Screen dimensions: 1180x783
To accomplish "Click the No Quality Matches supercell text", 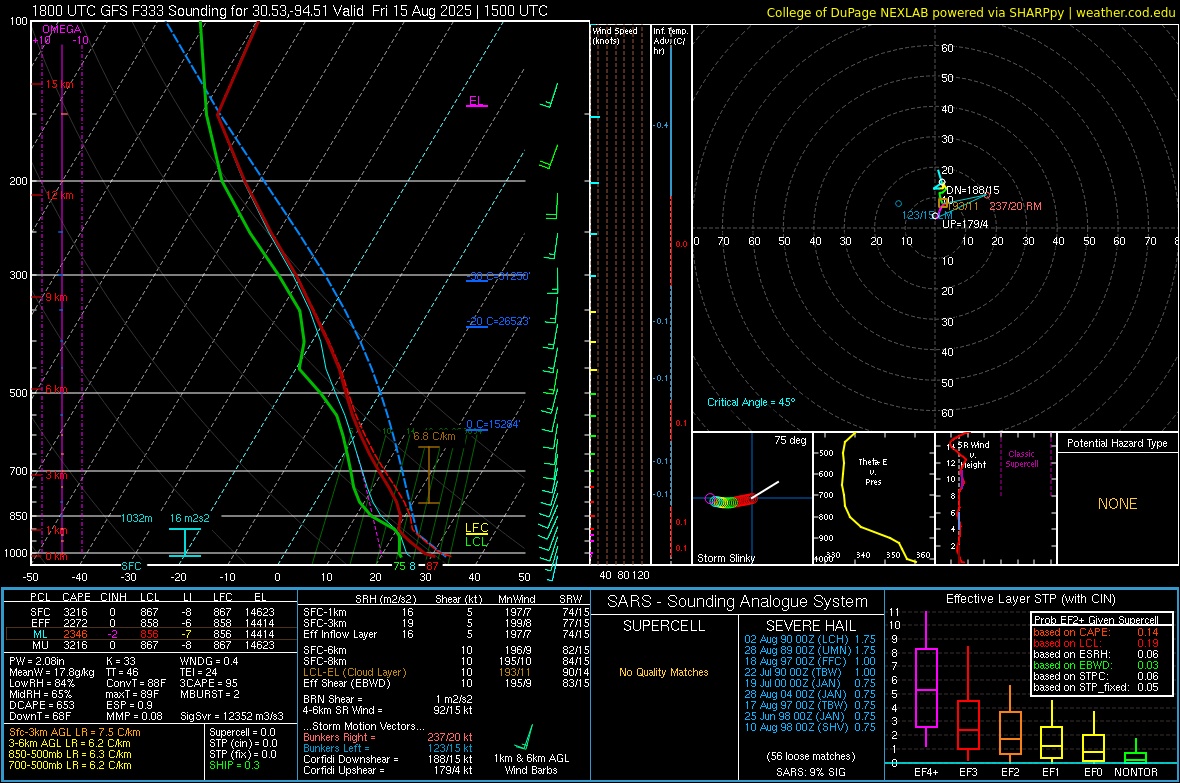I will pyautogui.click(x=664, y=672).
